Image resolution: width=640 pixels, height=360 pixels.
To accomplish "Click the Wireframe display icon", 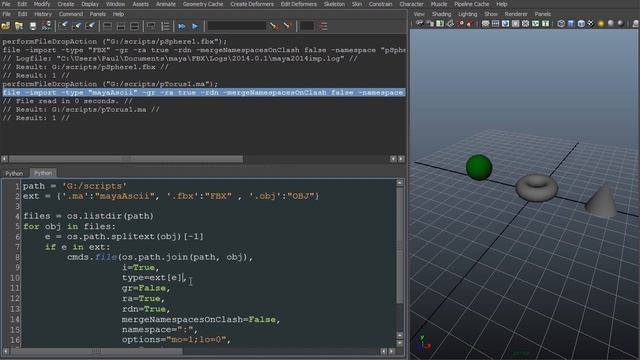I will pyautogui.click(x=561, y=24).
